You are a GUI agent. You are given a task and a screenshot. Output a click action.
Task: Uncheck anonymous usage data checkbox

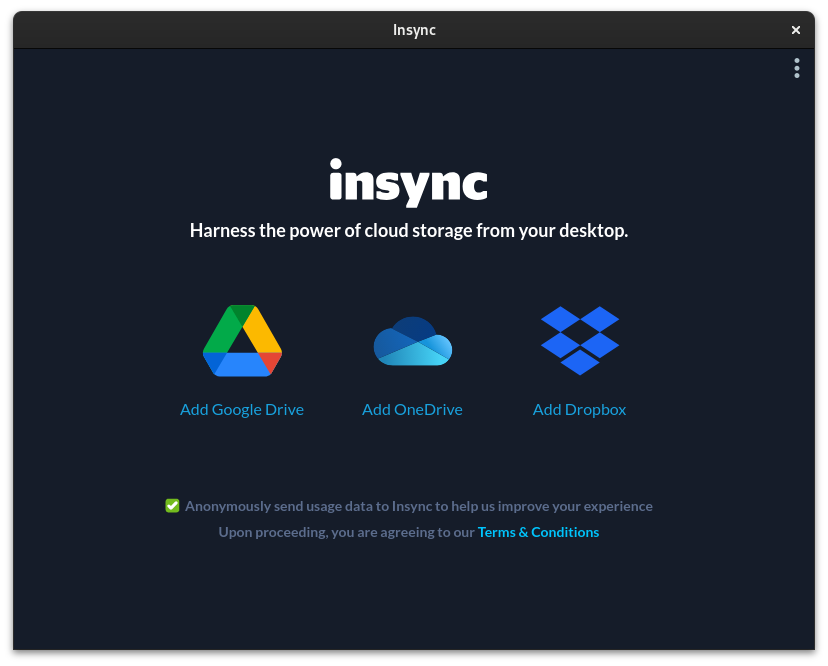tap(172, 506)
